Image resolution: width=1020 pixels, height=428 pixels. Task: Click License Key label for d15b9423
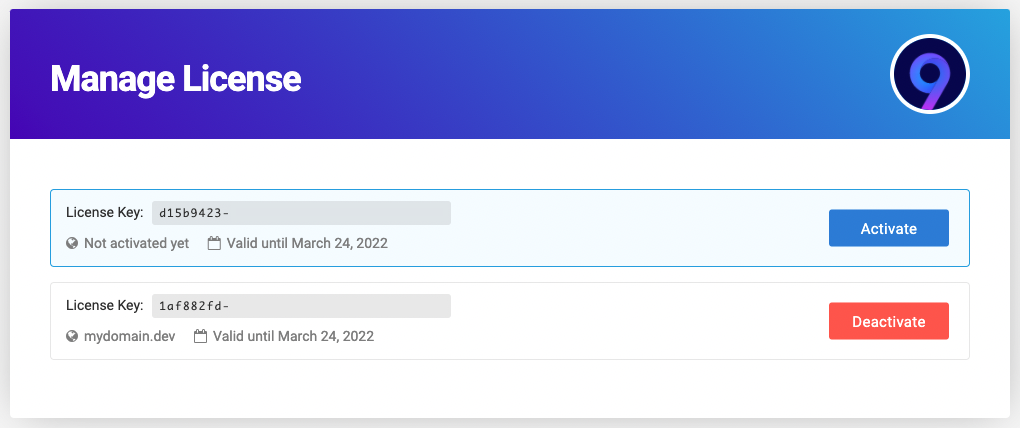tap(105, 213)
